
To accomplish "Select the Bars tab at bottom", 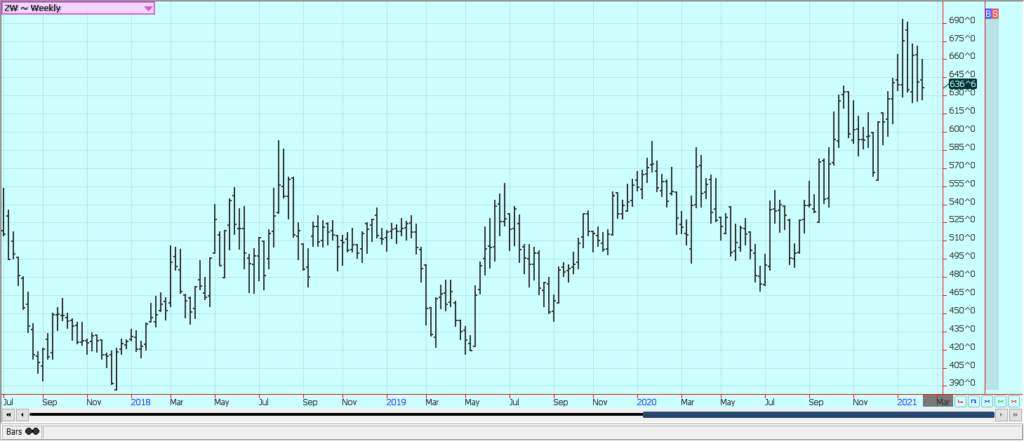I will pyautogui.click(x=23, y=432).
